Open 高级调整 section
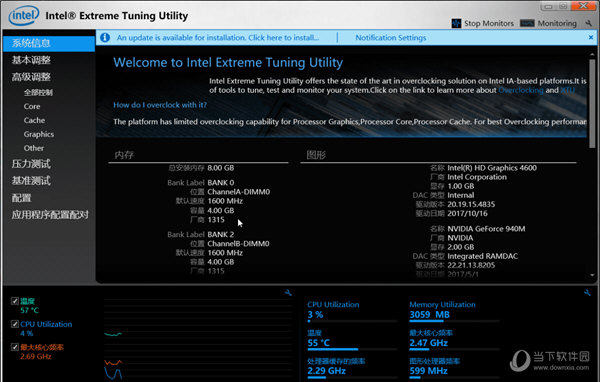Screen dimensions: 600x382 click(31, 77)
